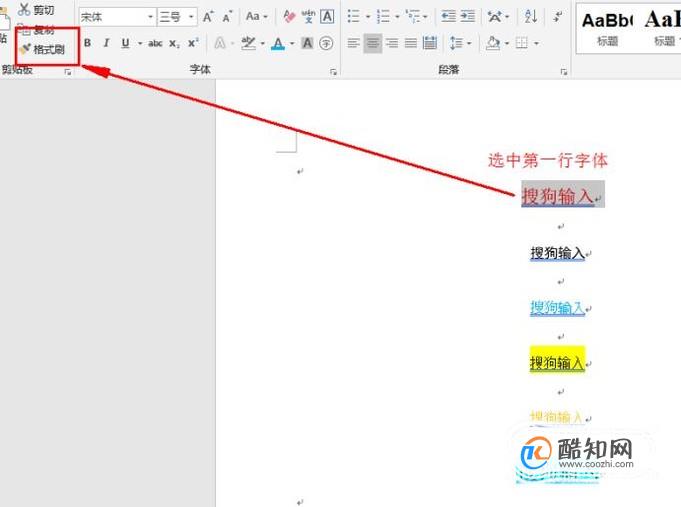Expand the bullet list style arrow
The image size is (681, 507).
(368, 17)
